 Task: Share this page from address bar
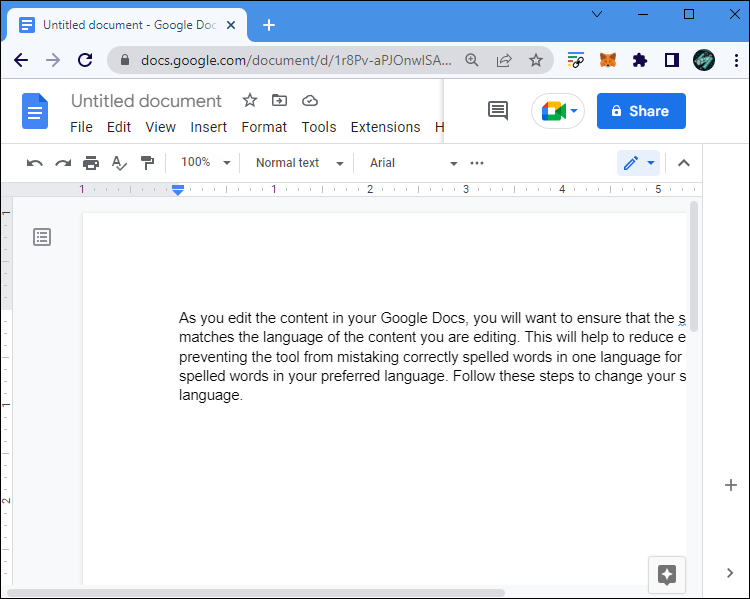pyautogui.click(x=504, y=60)
